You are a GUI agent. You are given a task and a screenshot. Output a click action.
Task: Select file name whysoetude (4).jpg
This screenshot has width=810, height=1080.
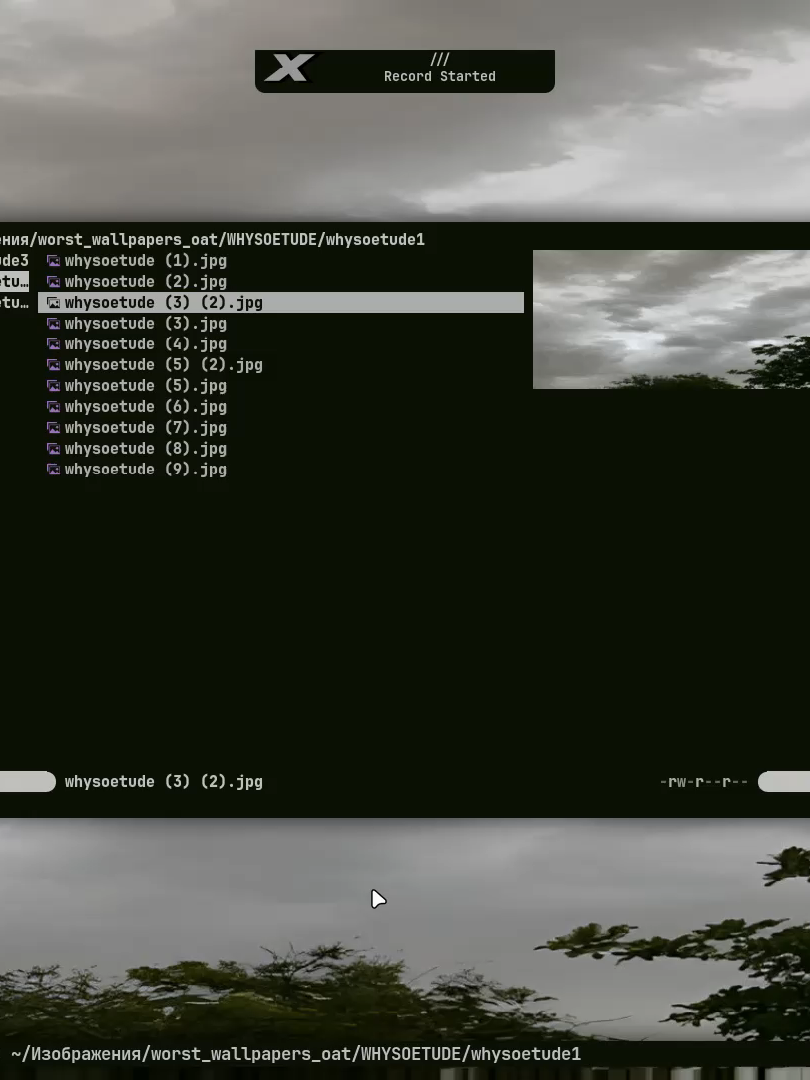(x=146, y=344)
